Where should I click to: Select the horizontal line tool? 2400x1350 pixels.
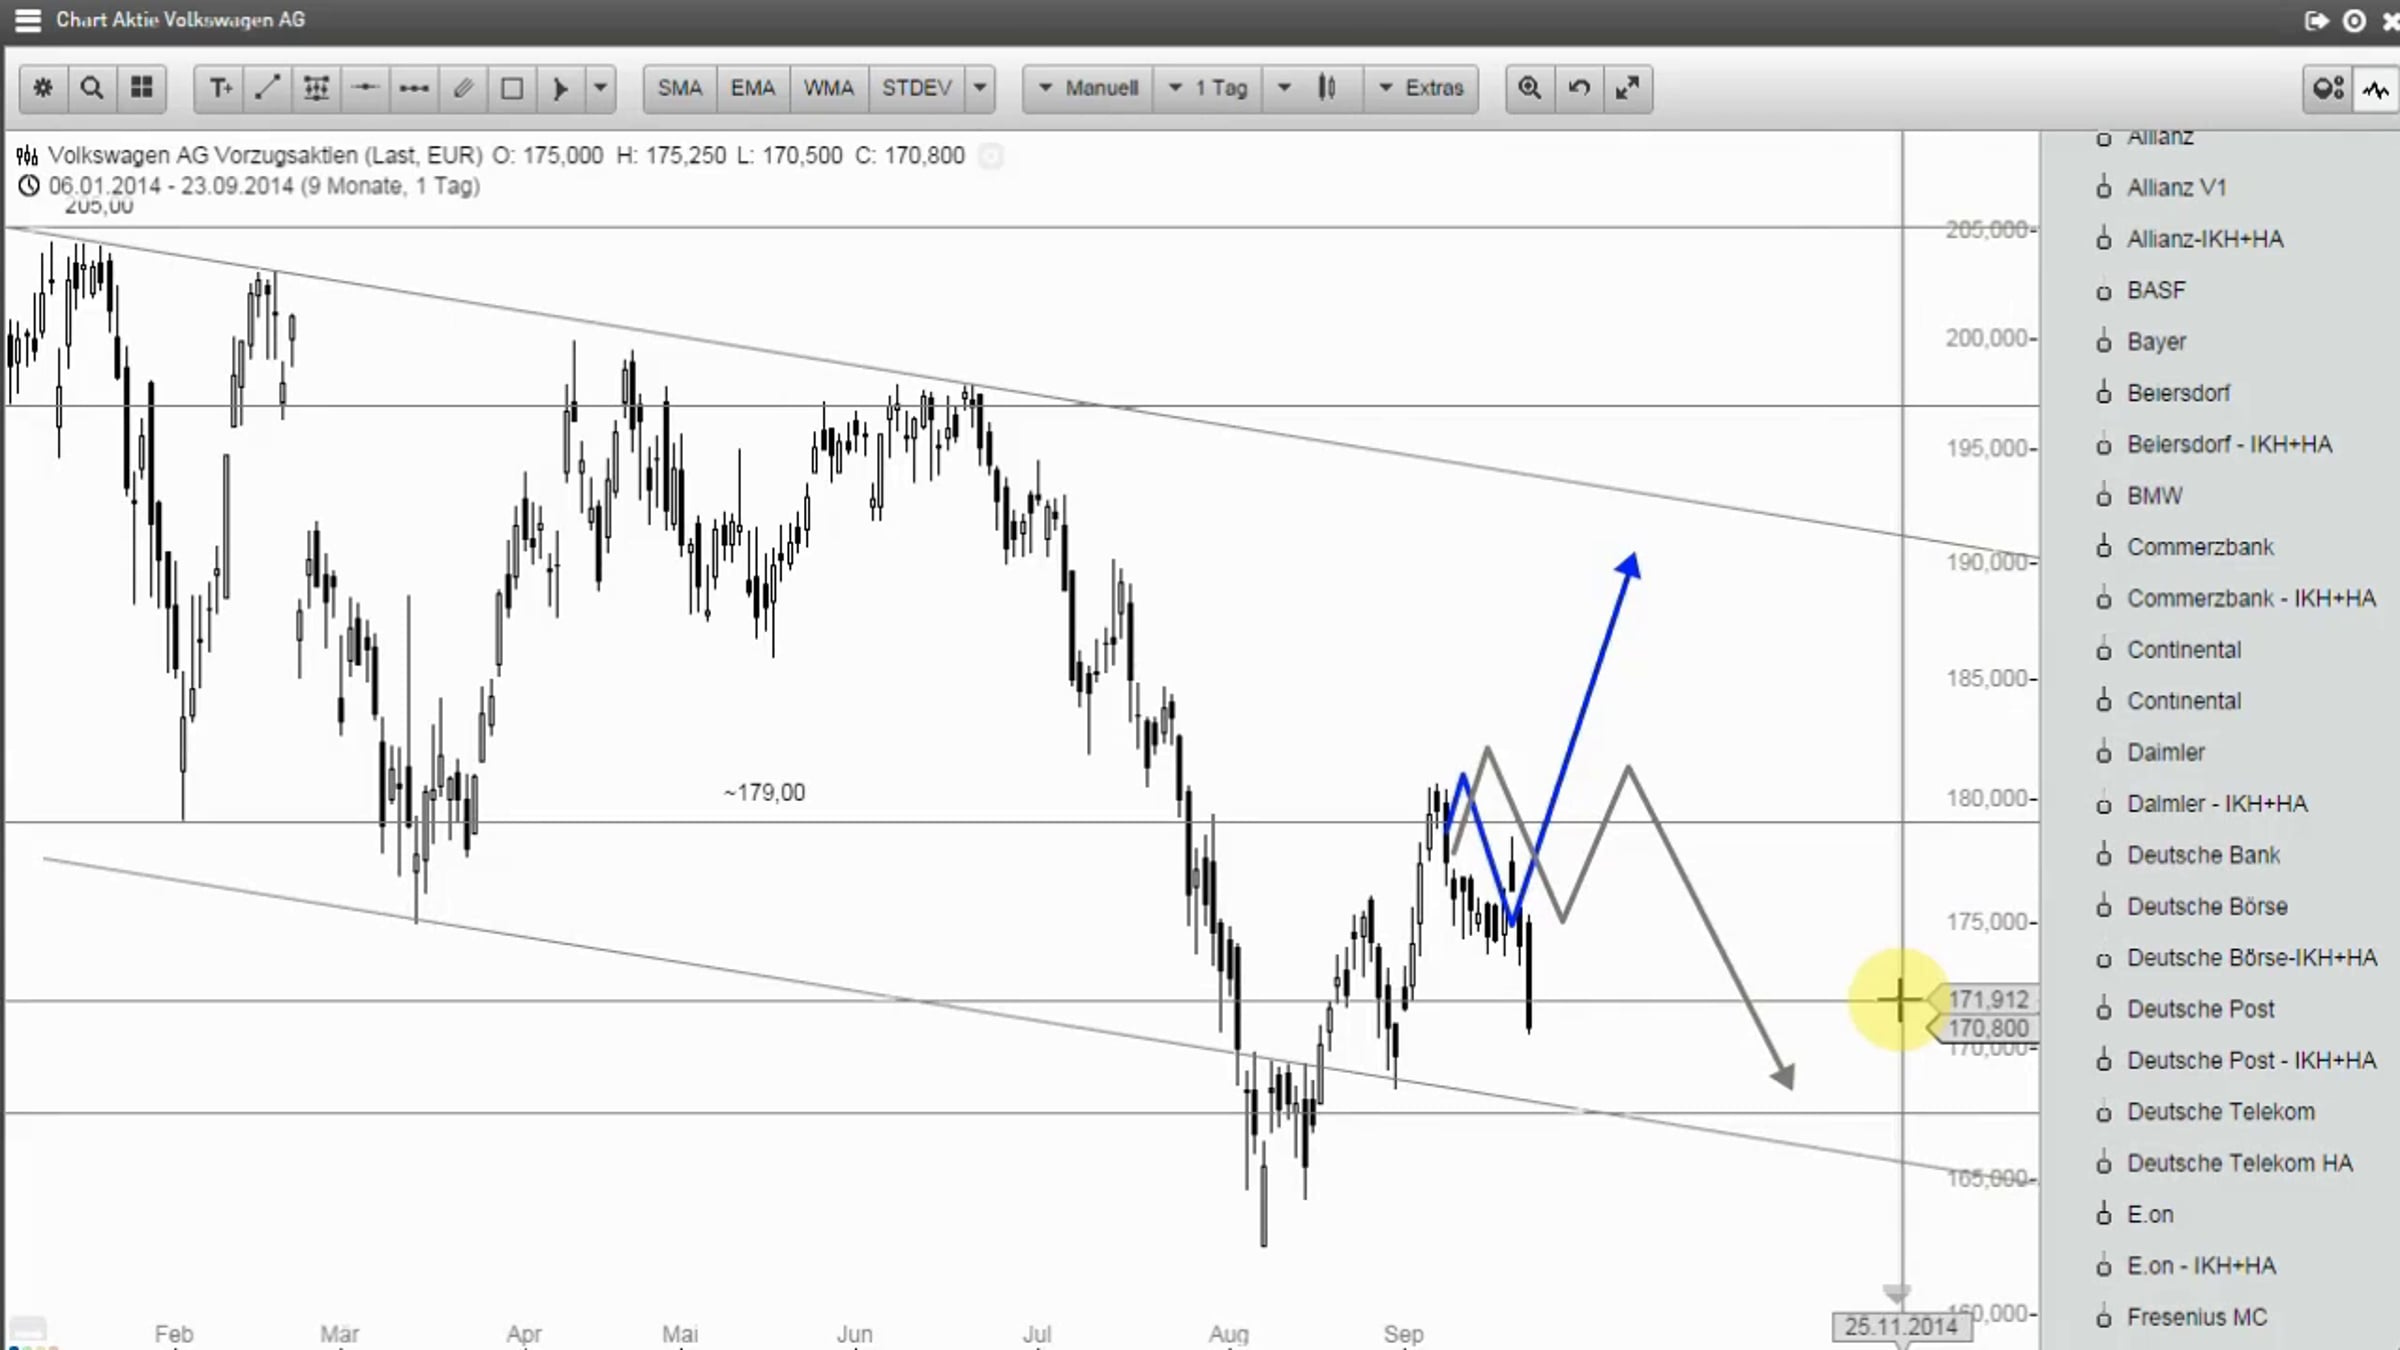(x=365, y=88)
